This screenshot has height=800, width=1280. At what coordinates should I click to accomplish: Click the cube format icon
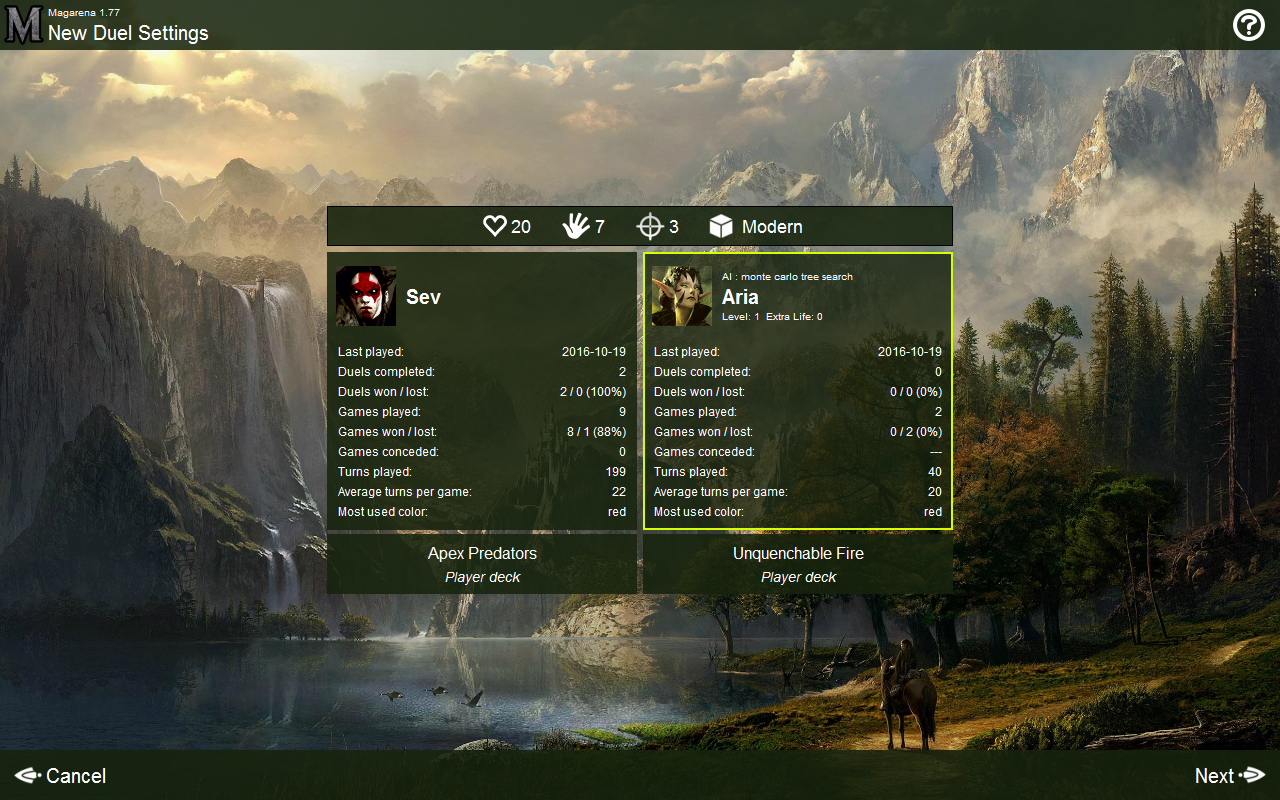click(721, 227)
